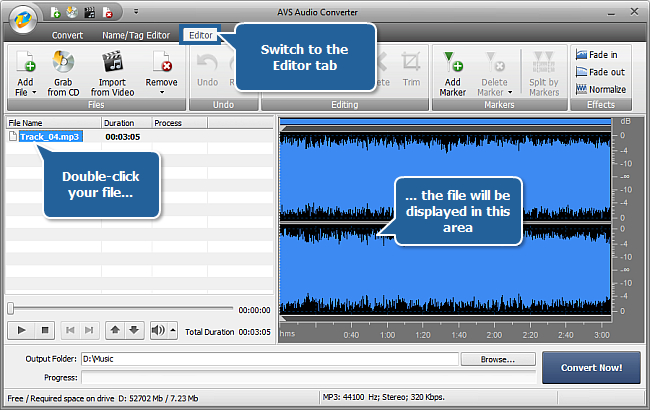
Task: Play the selected track
Action: pyautogui.click(x=22, y=330)
